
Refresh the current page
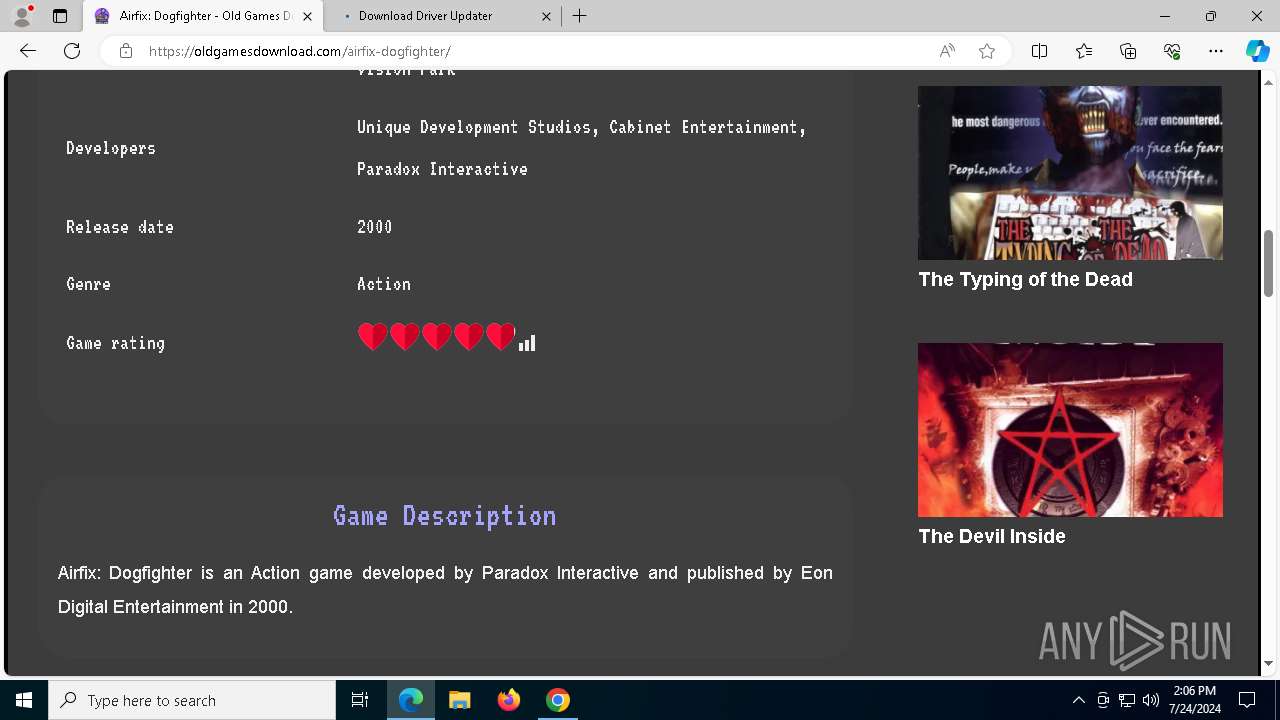[x=72, y=51]
